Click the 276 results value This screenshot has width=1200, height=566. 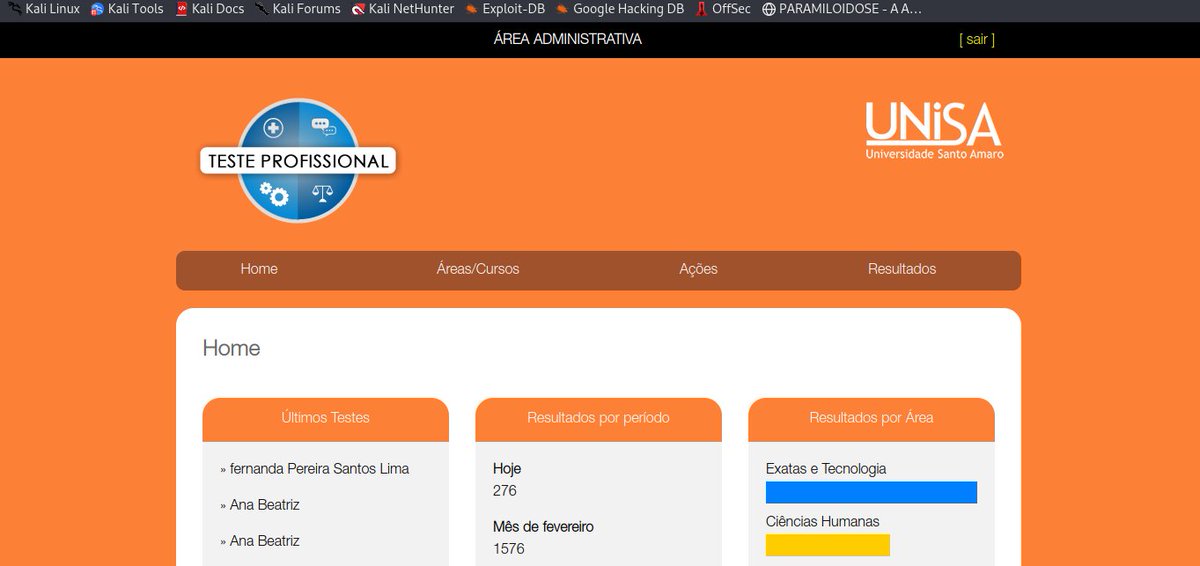pyautogui.click(x=505, y=491)
